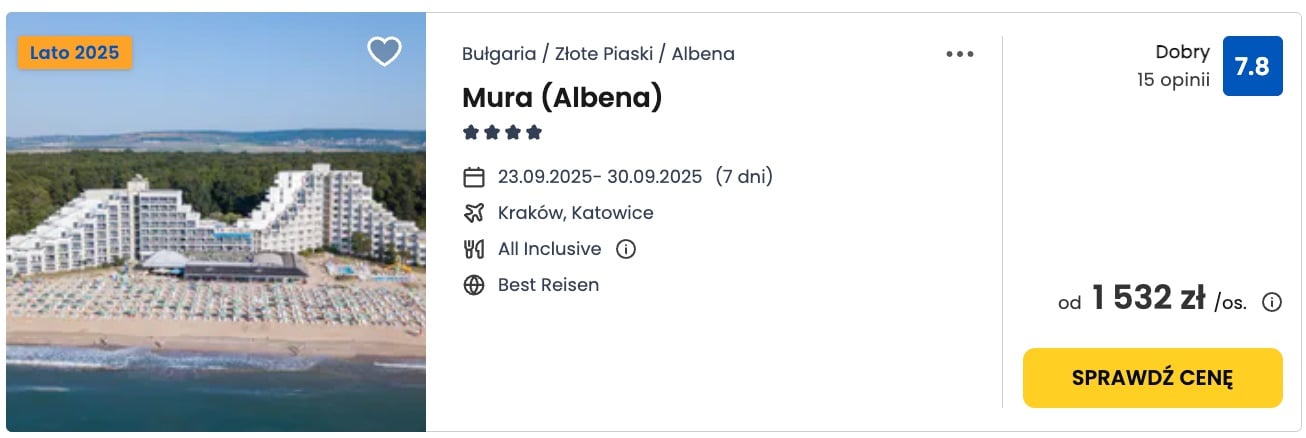Viewport: 1306px width, 438px height.
Task: Click the info icon beside the price
Action: (1272, 302)
